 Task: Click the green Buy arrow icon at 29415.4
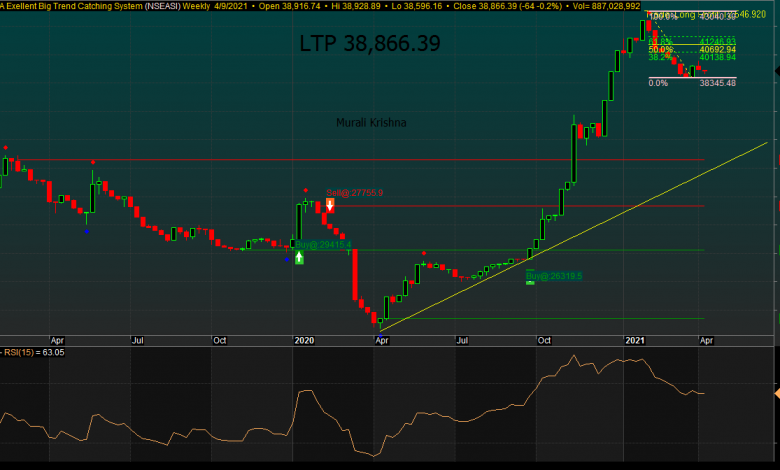[299, 258]
